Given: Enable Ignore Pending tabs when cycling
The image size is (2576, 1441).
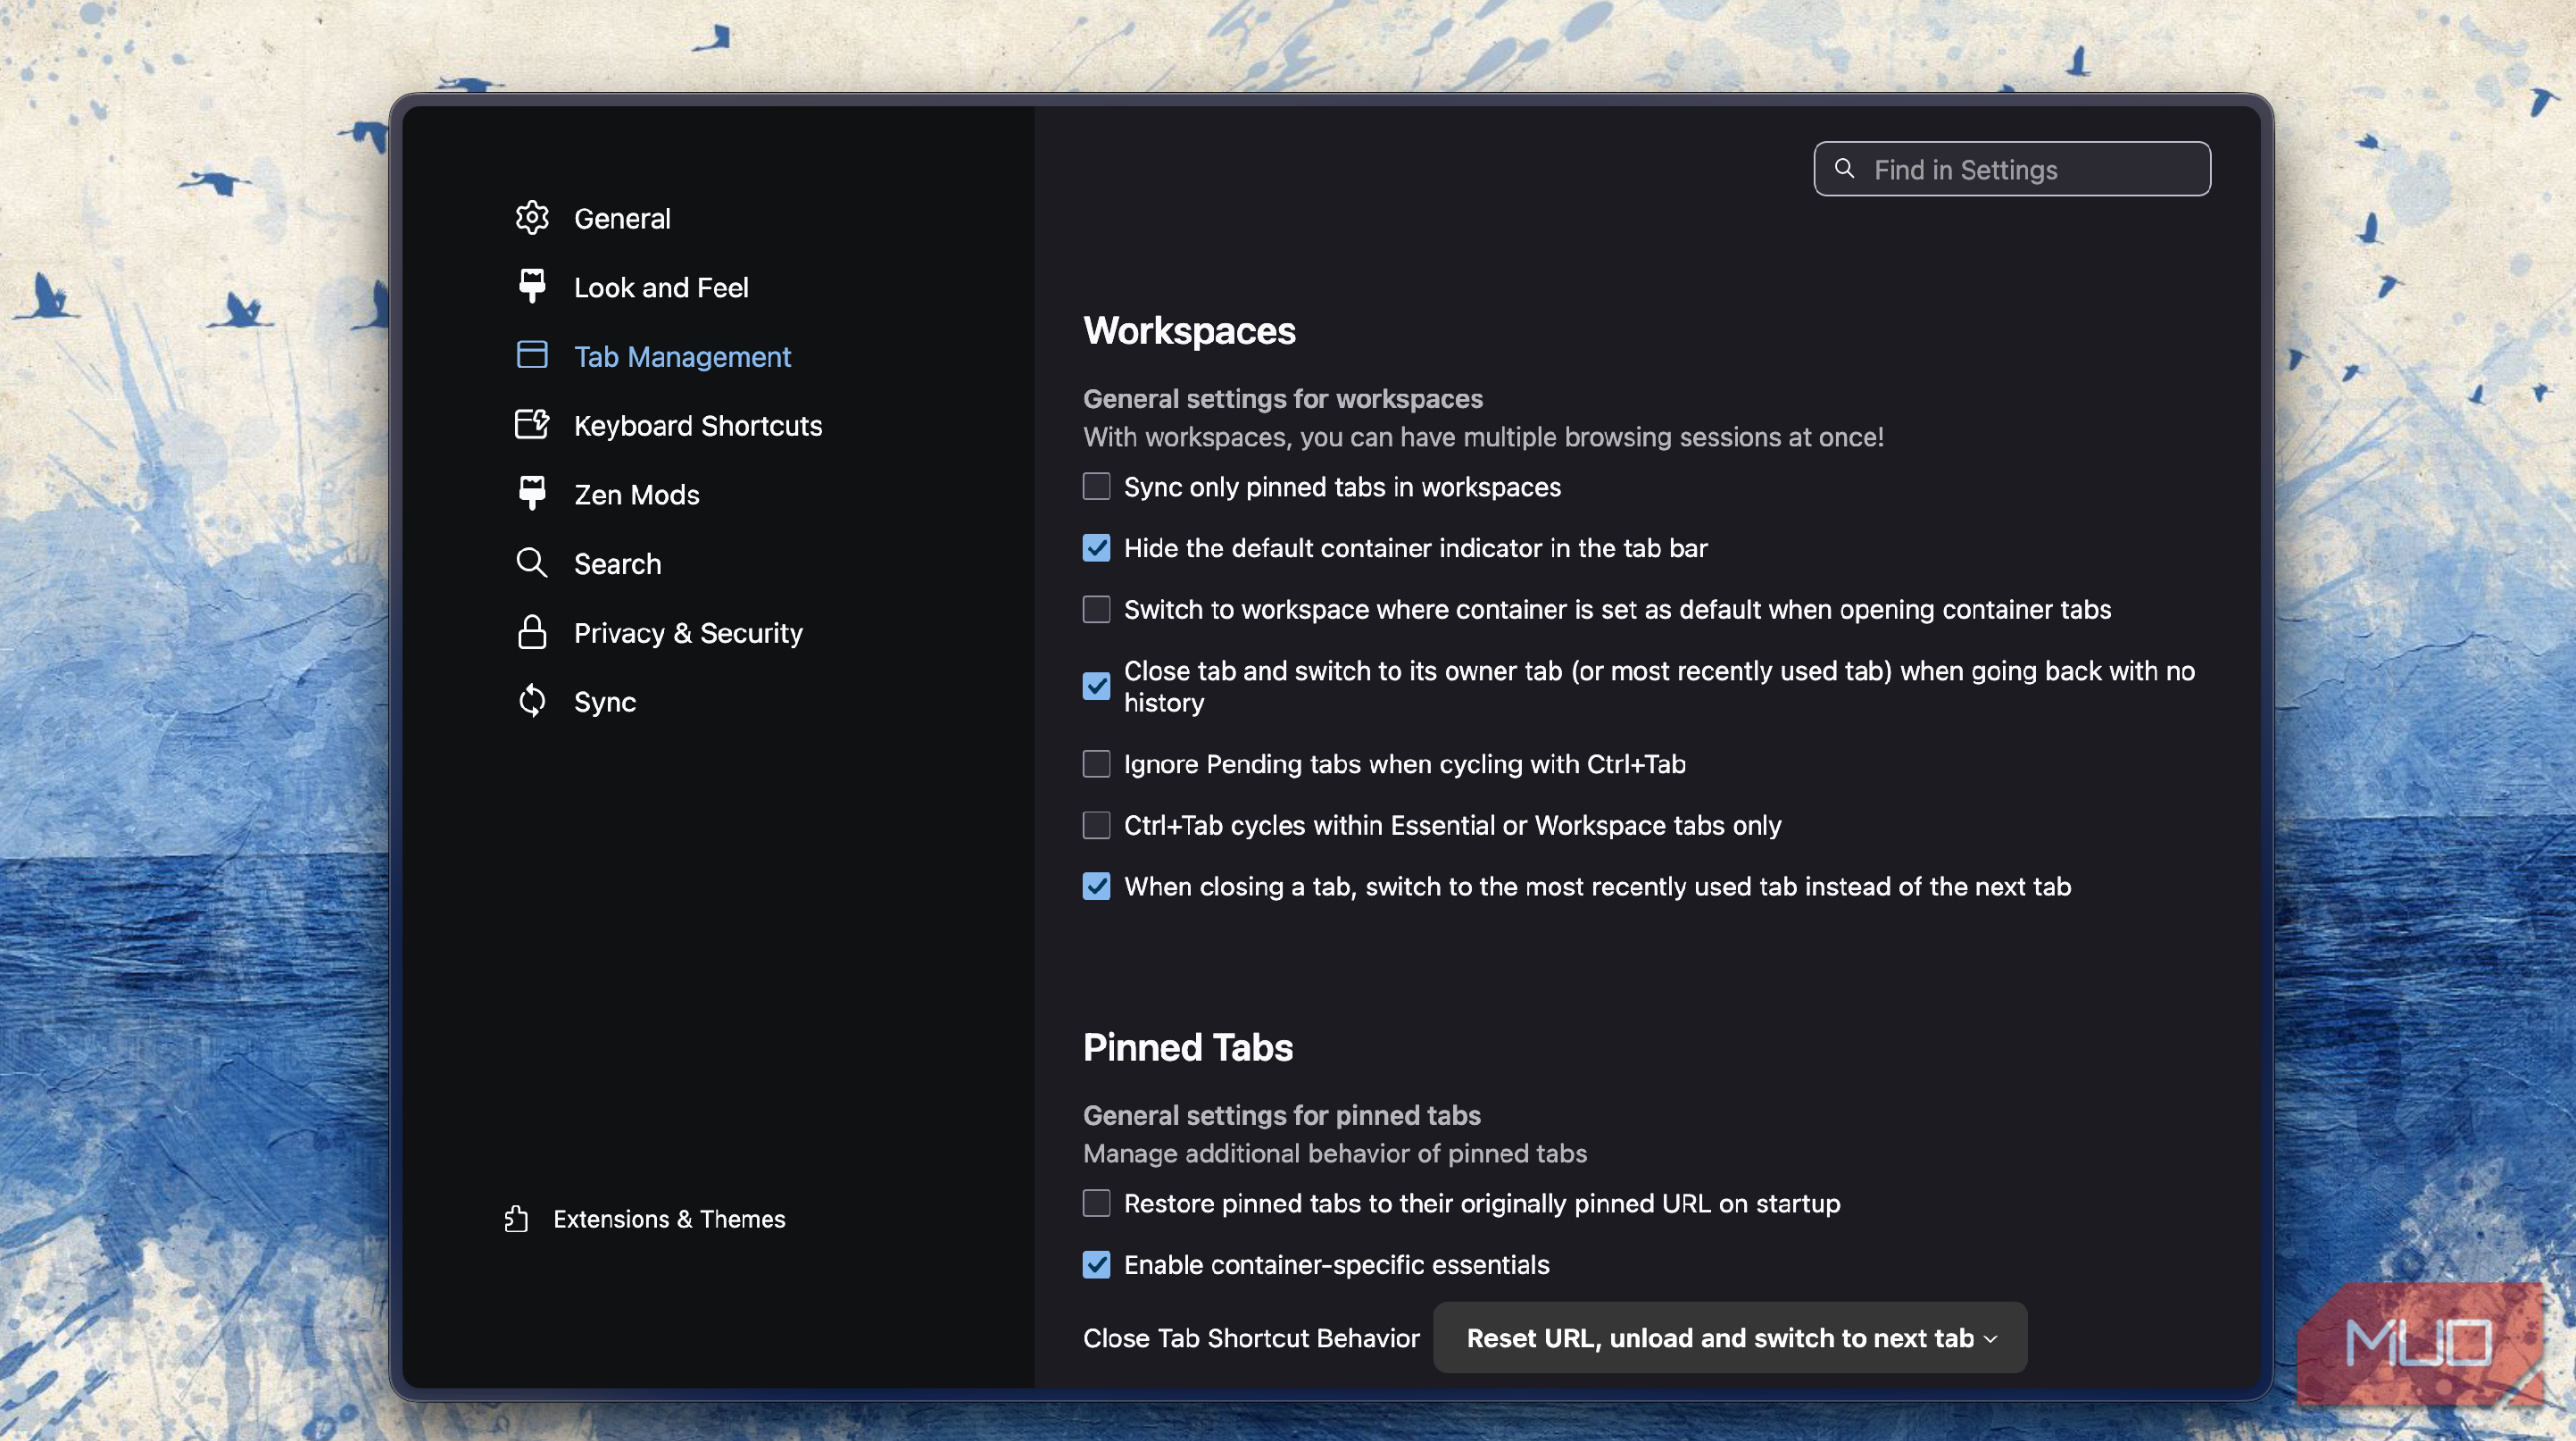Looking at the screenshot, I should pos(1096,764).
